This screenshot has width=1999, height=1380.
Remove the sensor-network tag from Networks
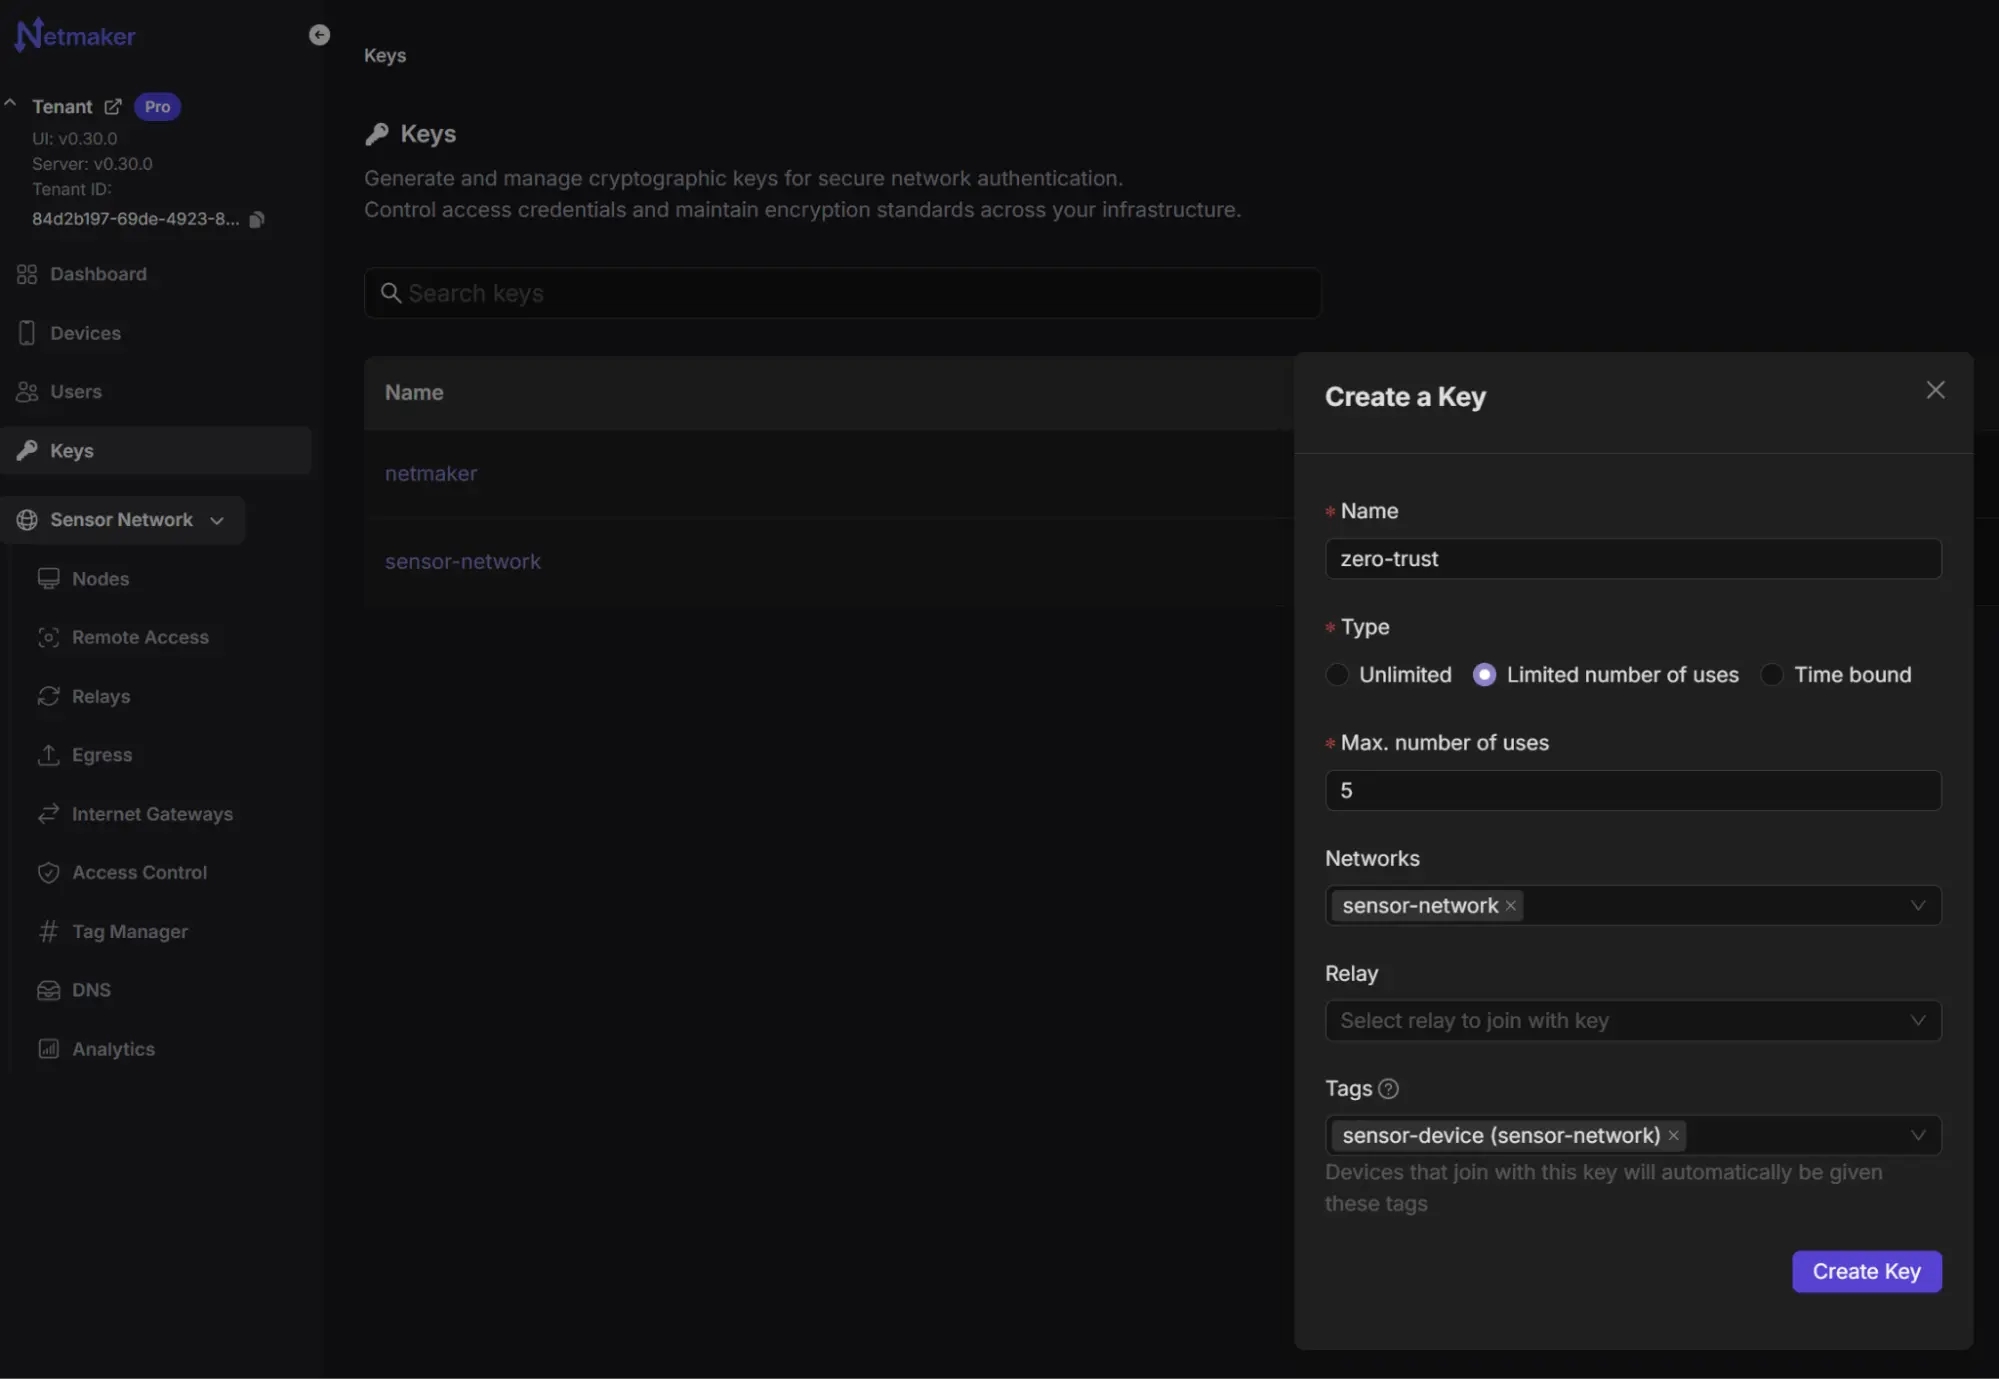click(1511, 906)
